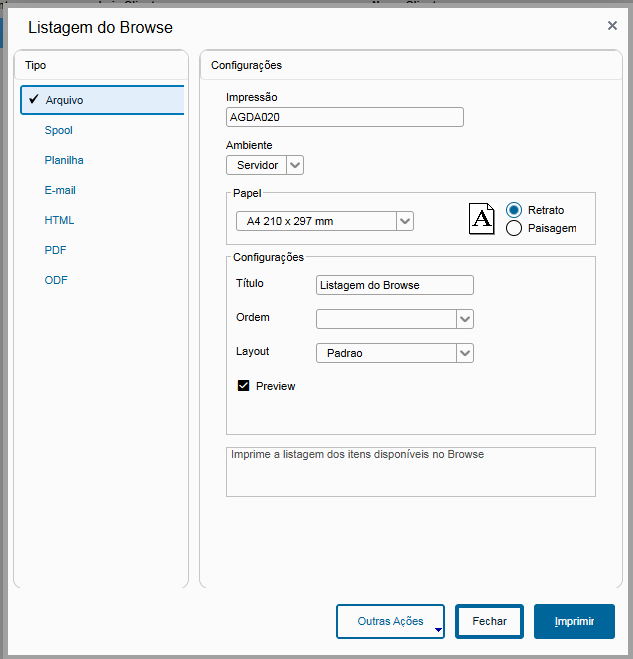Toggle the Preview checkbox
The image size is (633, 659).
coord(243,386)
